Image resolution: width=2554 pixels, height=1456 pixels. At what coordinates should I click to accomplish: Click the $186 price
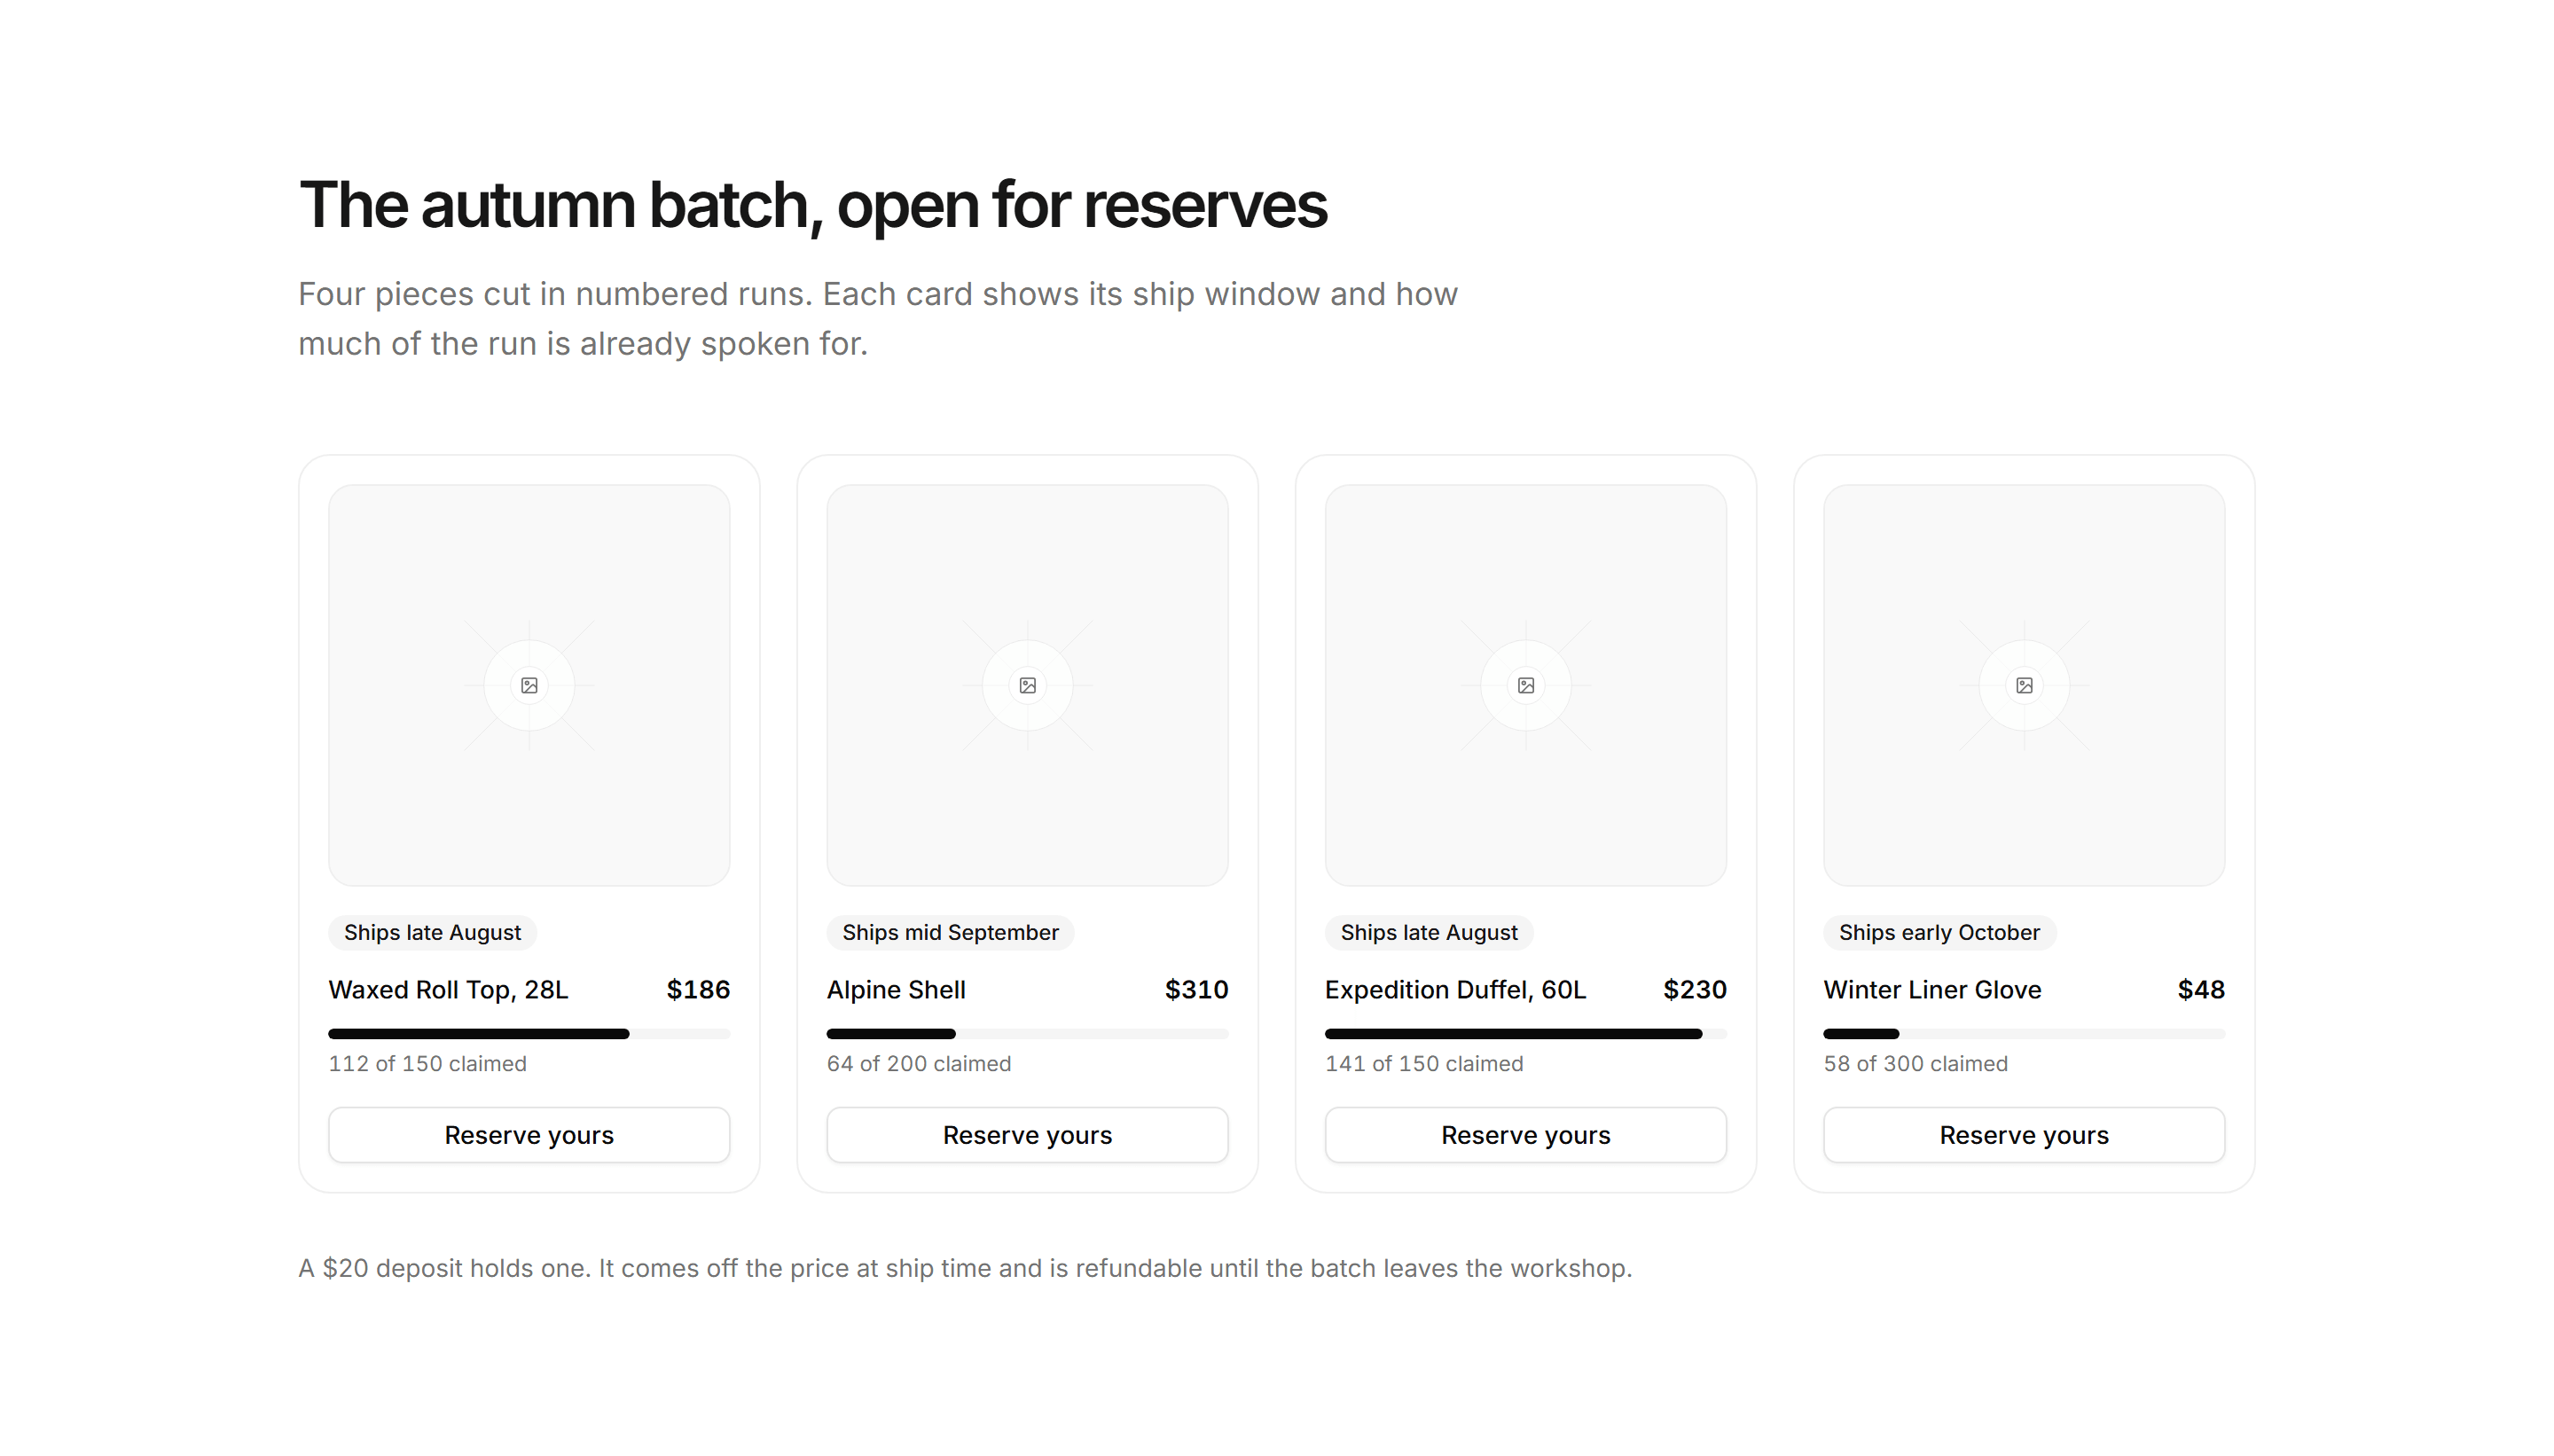[698, 990]
